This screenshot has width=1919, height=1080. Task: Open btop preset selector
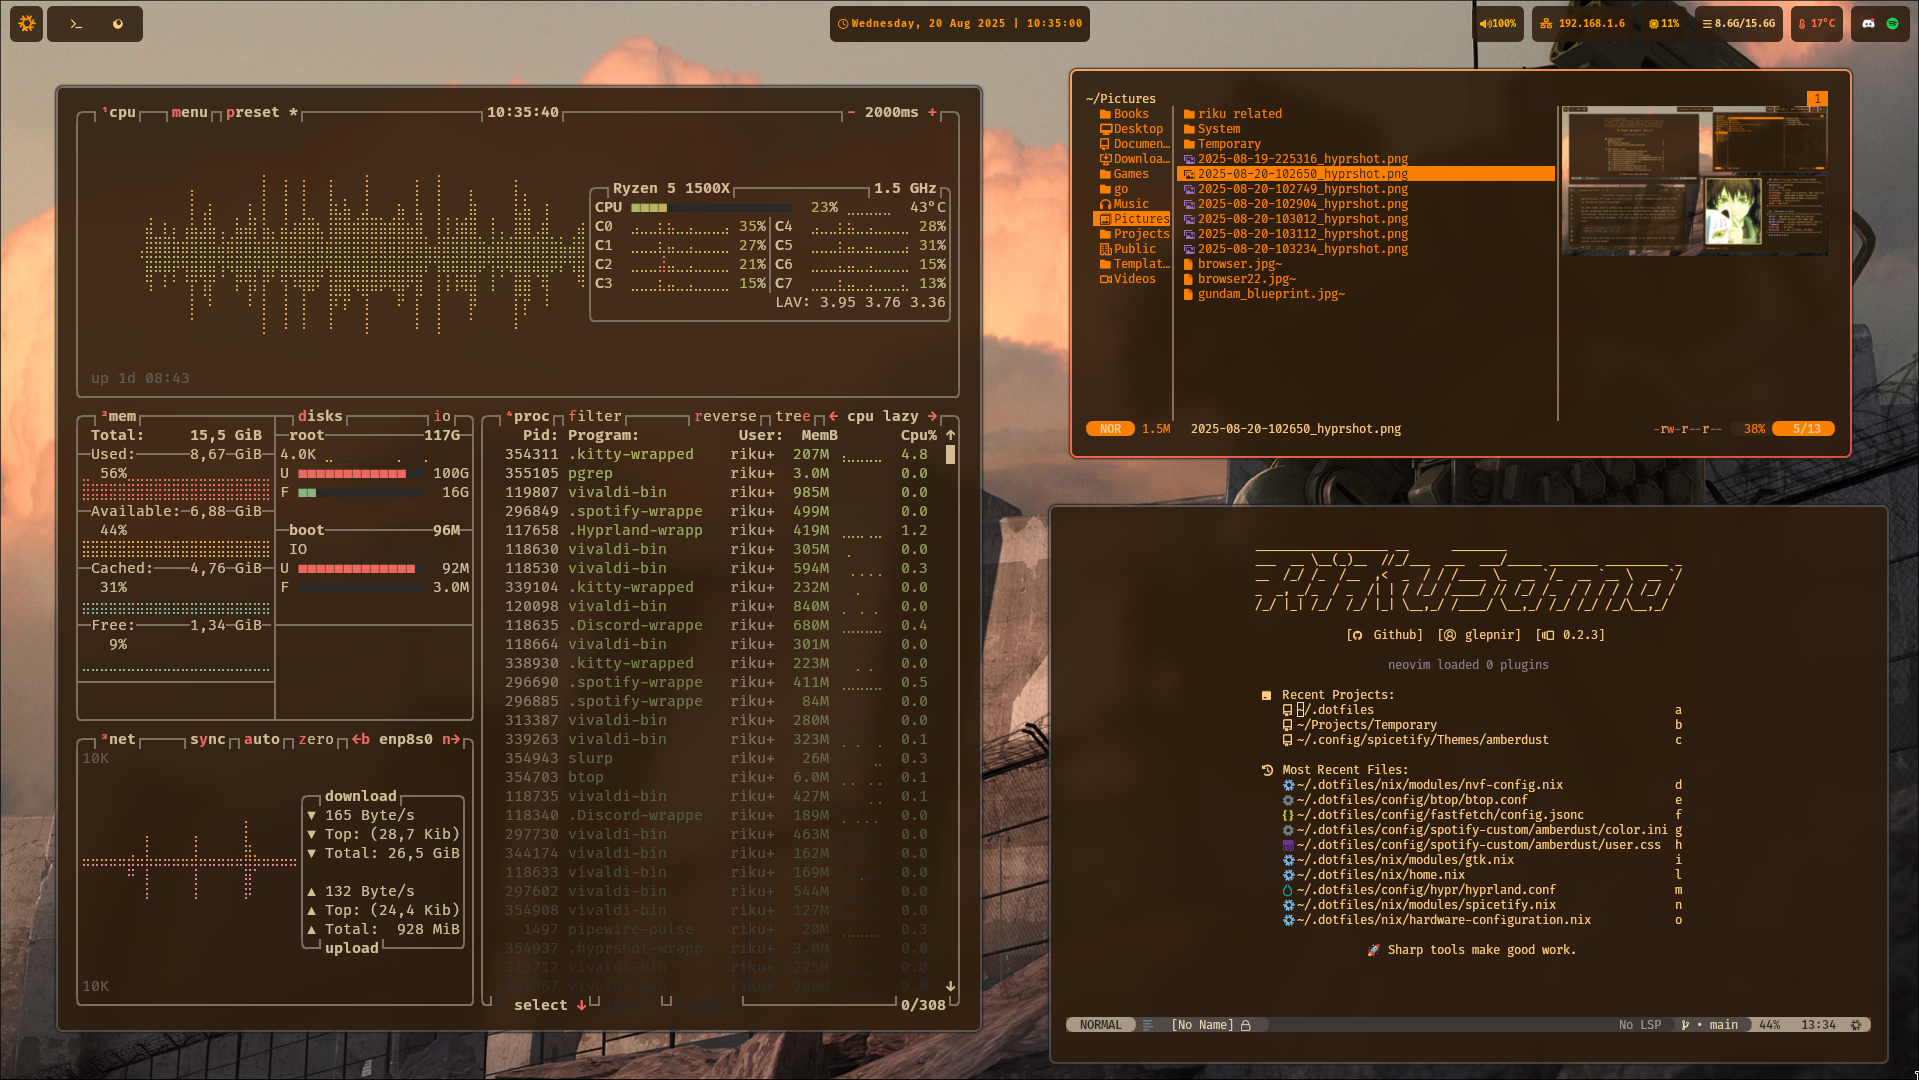click(x=252, y=112)
